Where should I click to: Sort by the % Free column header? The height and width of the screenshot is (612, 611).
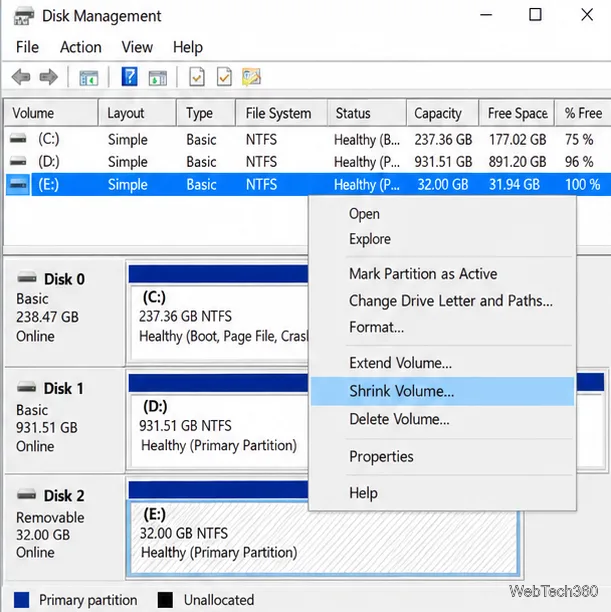point(583,113)
